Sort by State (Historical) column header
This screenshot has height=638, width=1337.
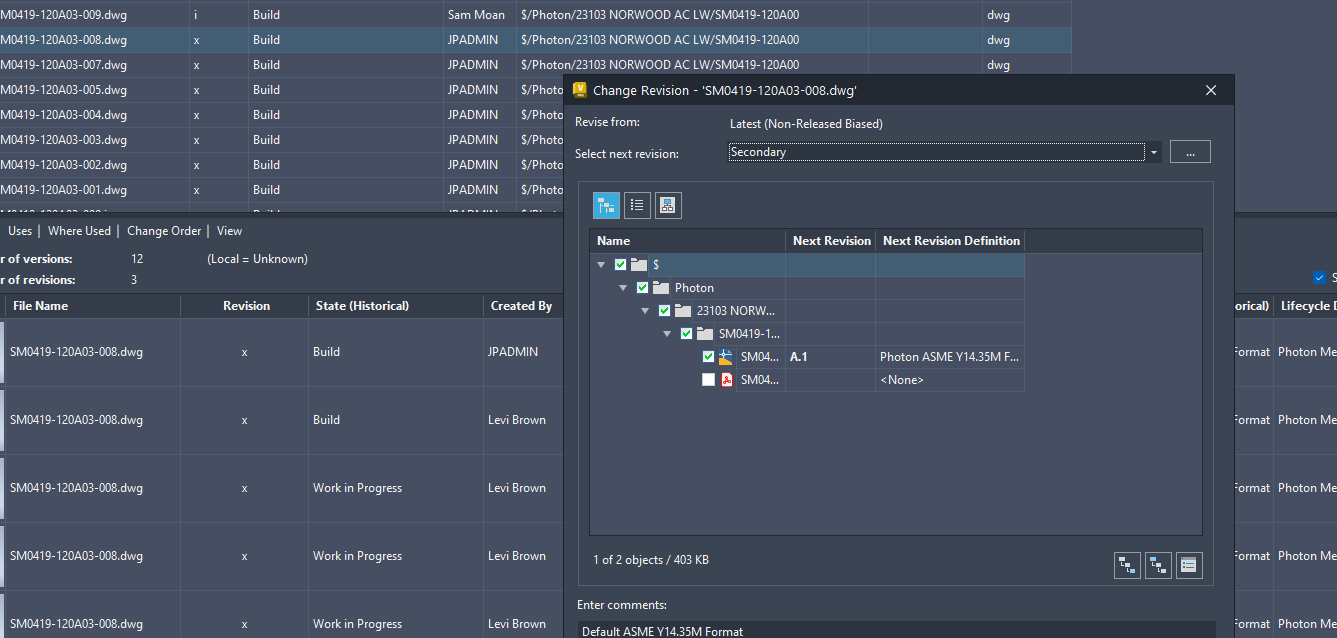(395, 306)
